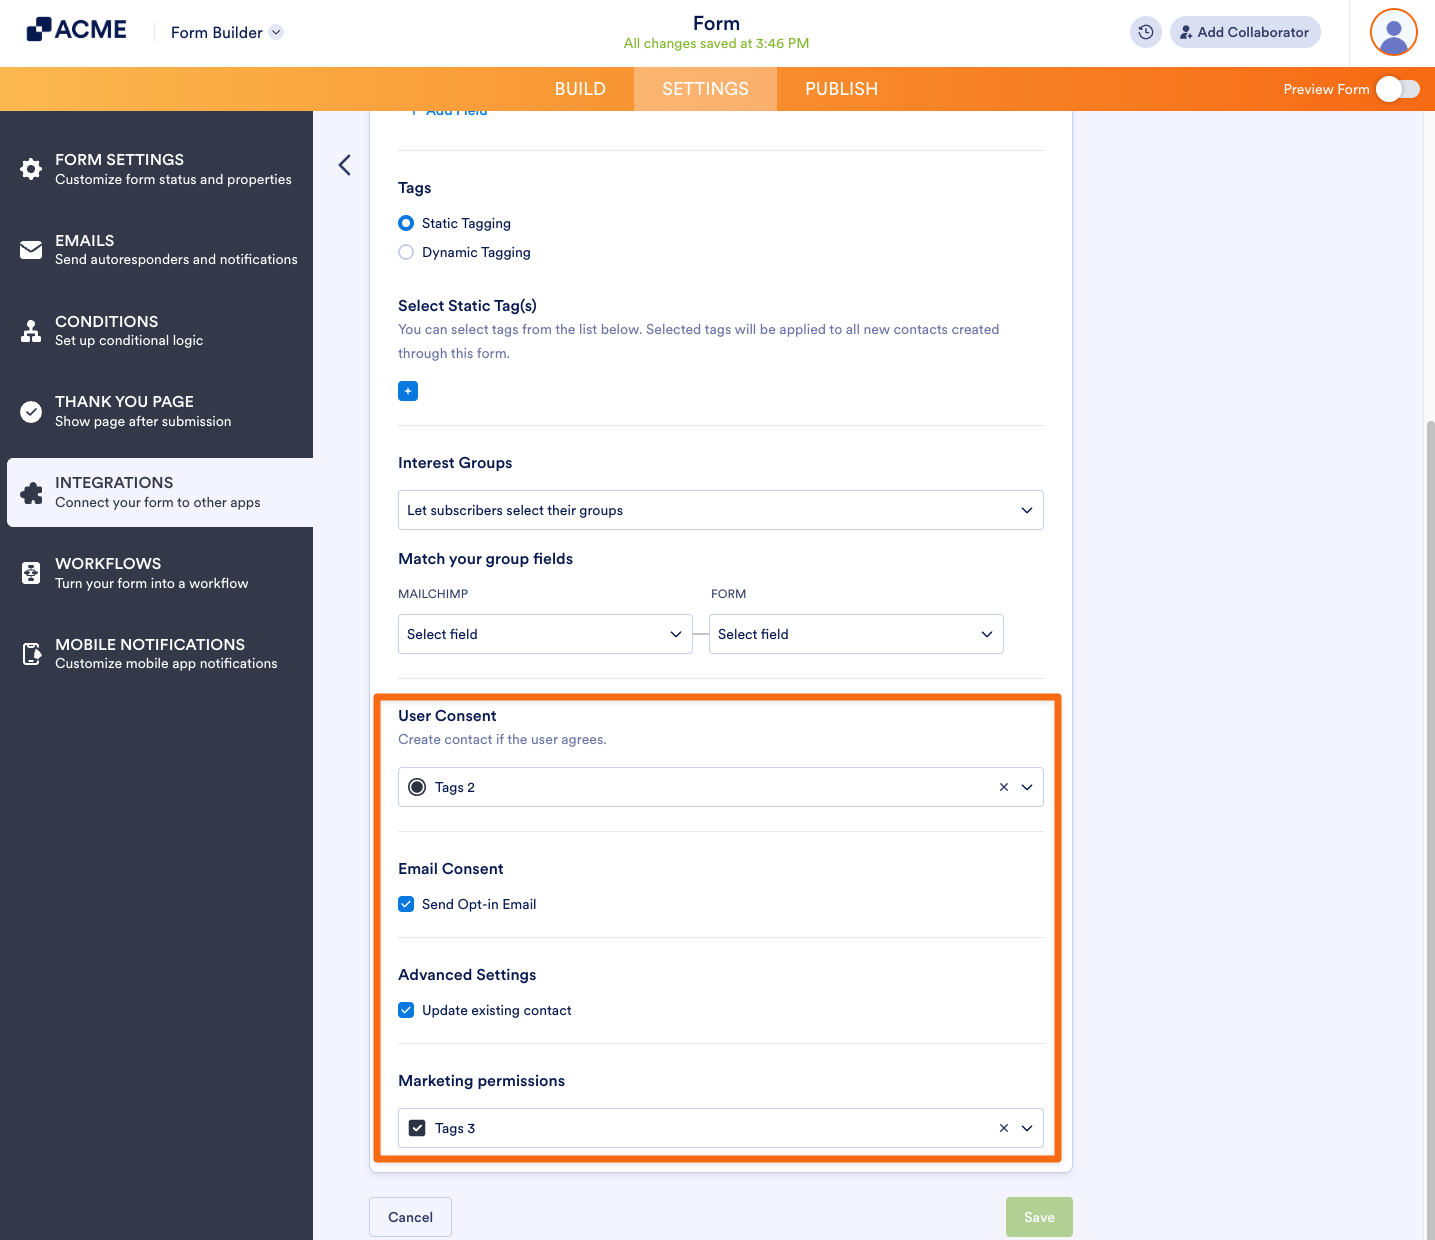1435x1240 pixels.
Task: Open Thank You Page via checkmark icon
Action: pyautogui.click(x=30, y=410)
